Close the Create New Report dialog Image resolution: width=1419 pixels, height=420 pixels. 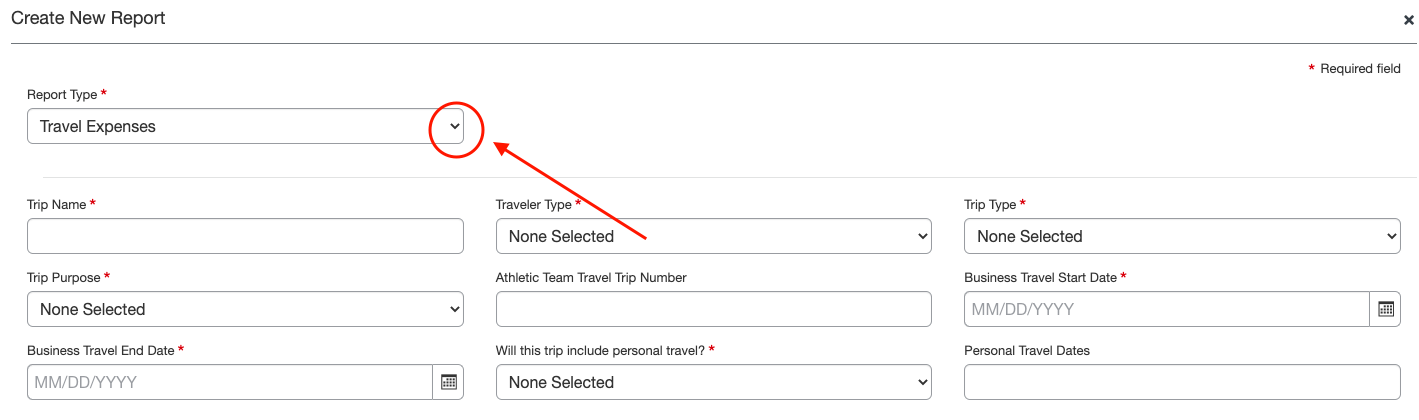click(x=1408, y=19)
